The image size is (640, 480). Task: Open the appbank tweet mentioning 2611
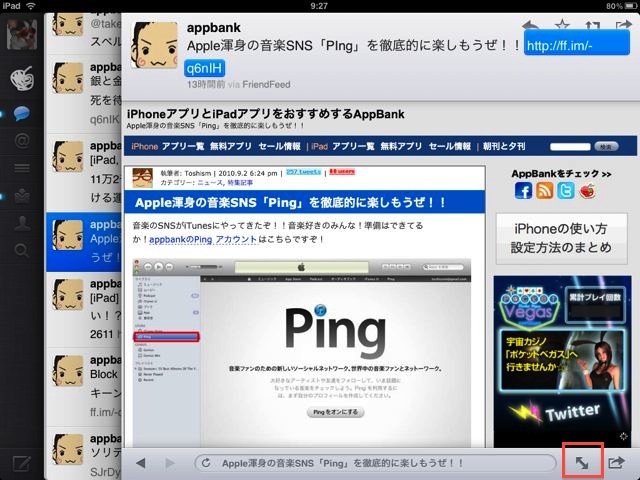[84, 310]
